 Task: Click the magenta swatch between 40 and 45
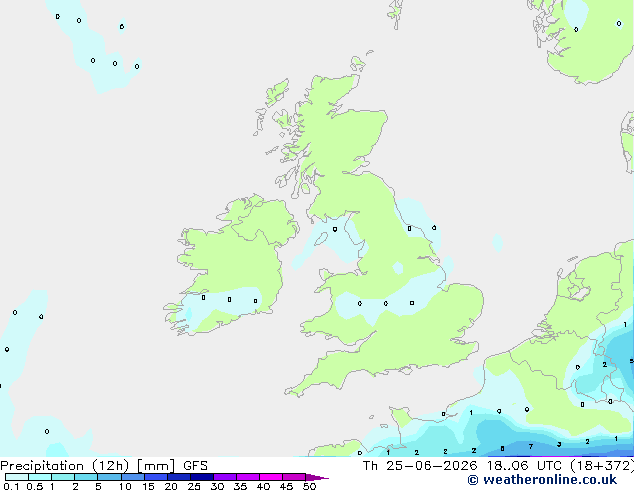tap(271, 477)
